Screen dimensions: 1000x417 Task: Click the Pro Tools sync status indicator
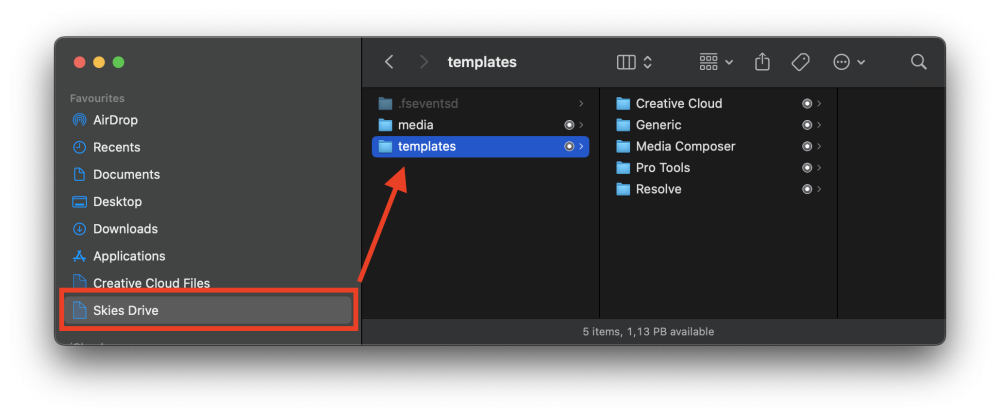pyautogui.click(x=807, y=168)
